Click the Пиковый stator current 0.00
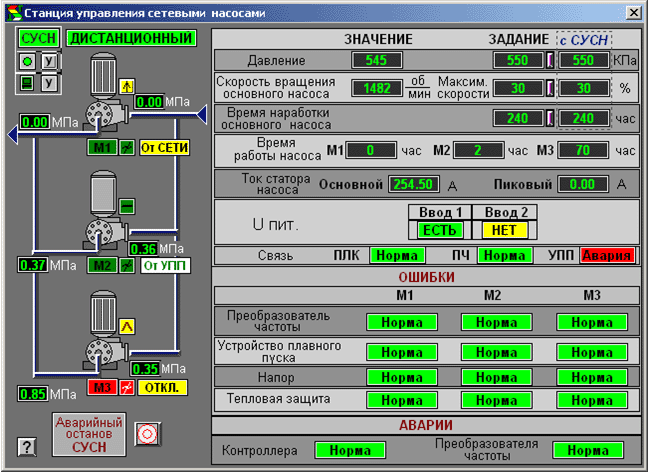 coord(584,184)
